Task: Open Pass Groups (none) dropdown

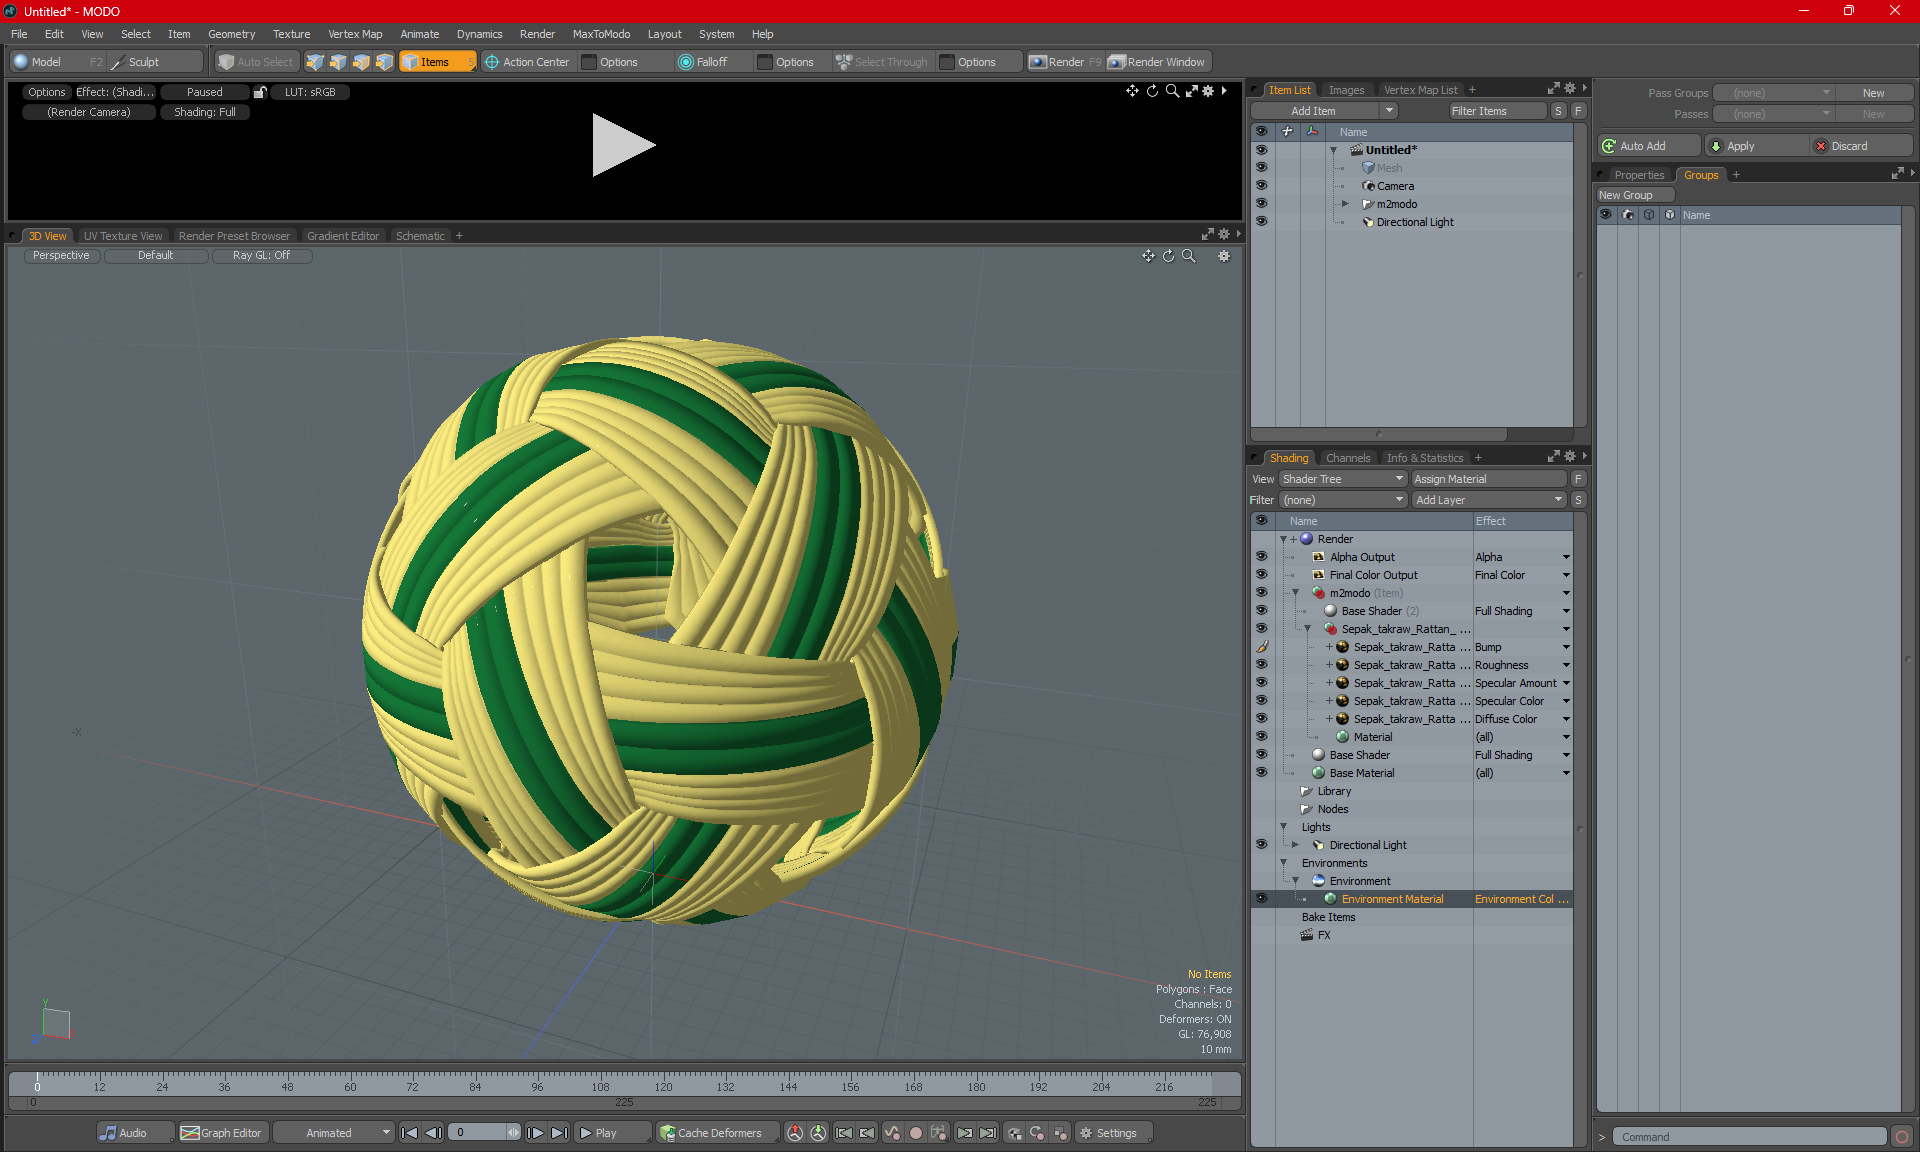Action: (x=1774, y=93)
